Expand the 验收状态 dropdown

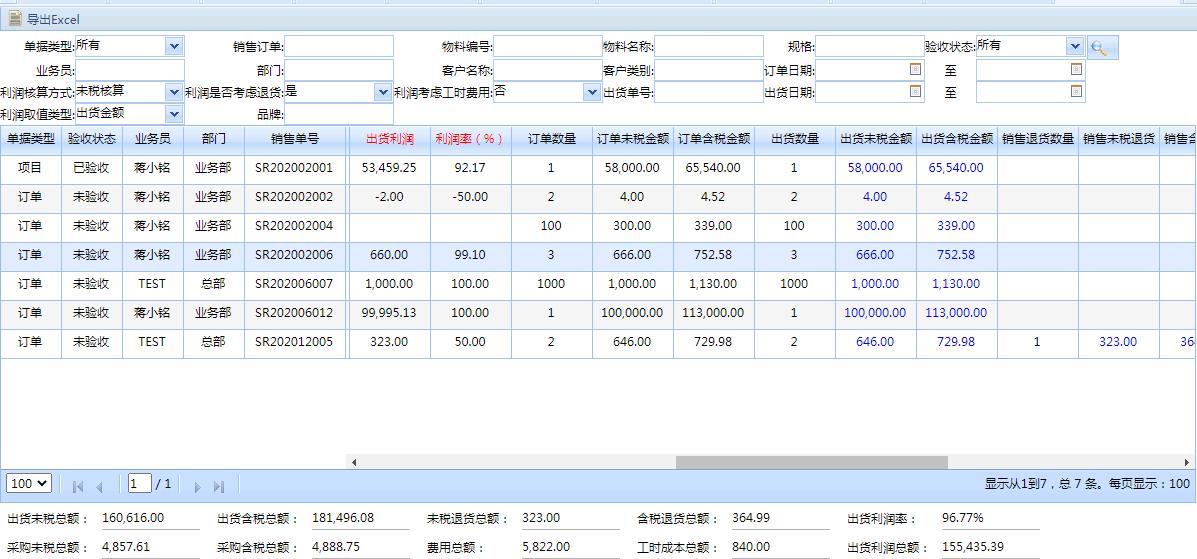pyautogui.click(x=1075, y=46)
